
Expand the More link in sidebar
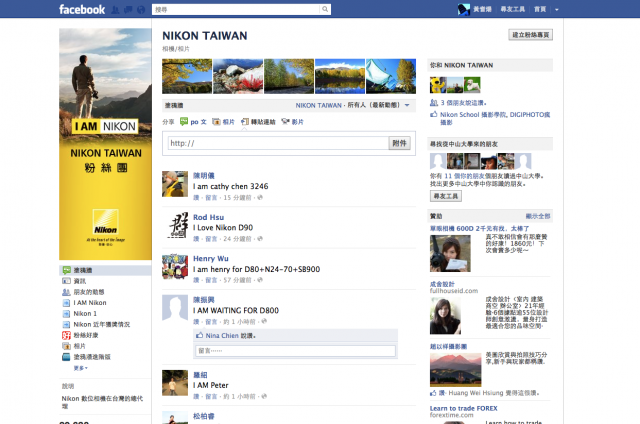[80, 368]
